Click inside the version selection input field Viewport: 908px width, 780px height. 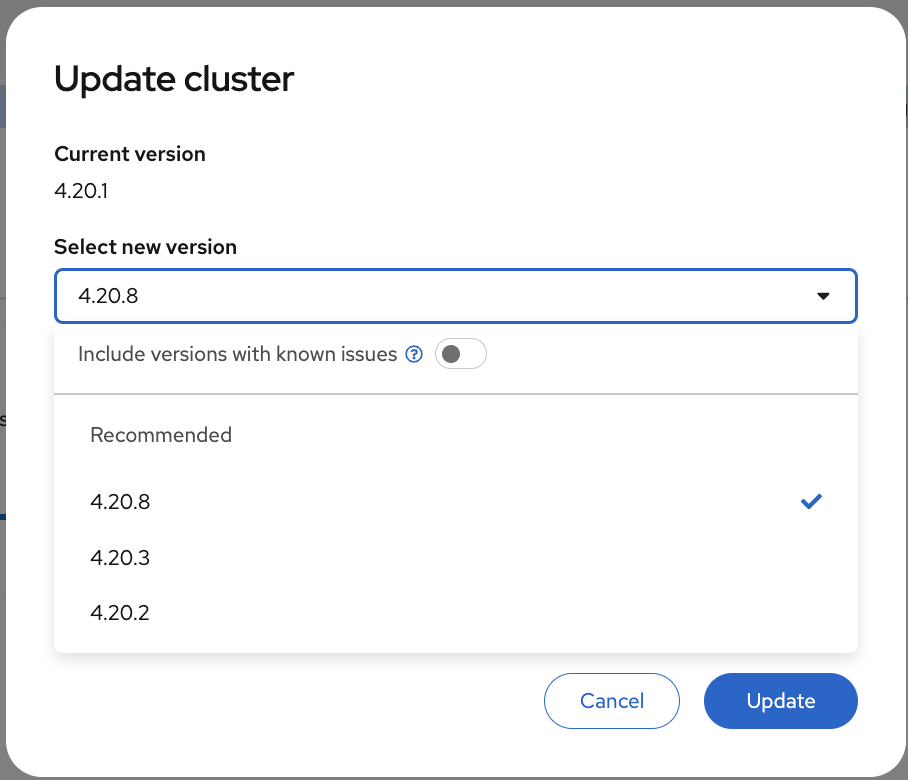pyautogui.click(x=400, y=296)
